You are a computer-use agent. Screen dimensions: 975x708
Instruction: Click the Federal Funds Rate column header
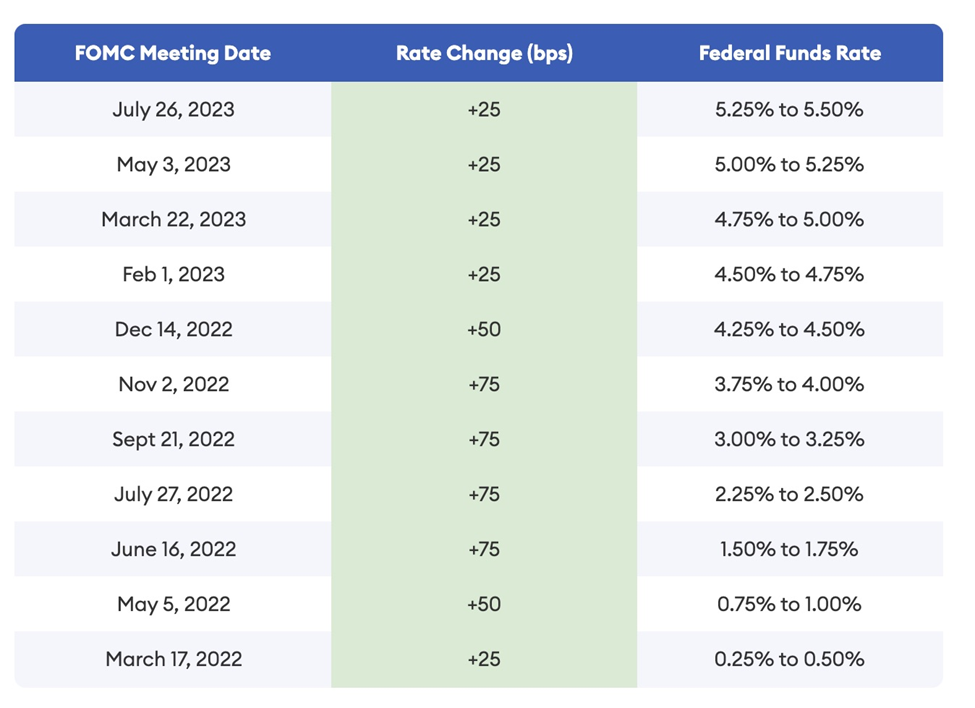coord(790,53)
